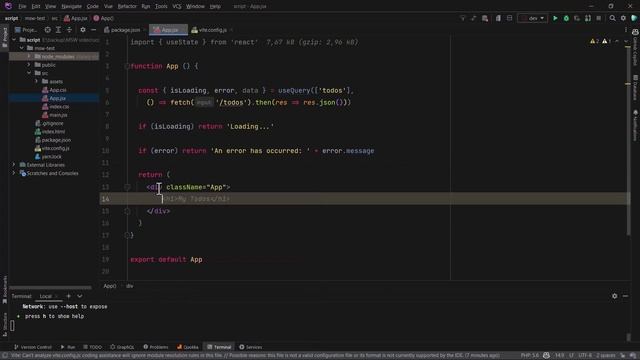Open the Window menu
Viewport: 640px width, 360px height.
pos(195,7)
